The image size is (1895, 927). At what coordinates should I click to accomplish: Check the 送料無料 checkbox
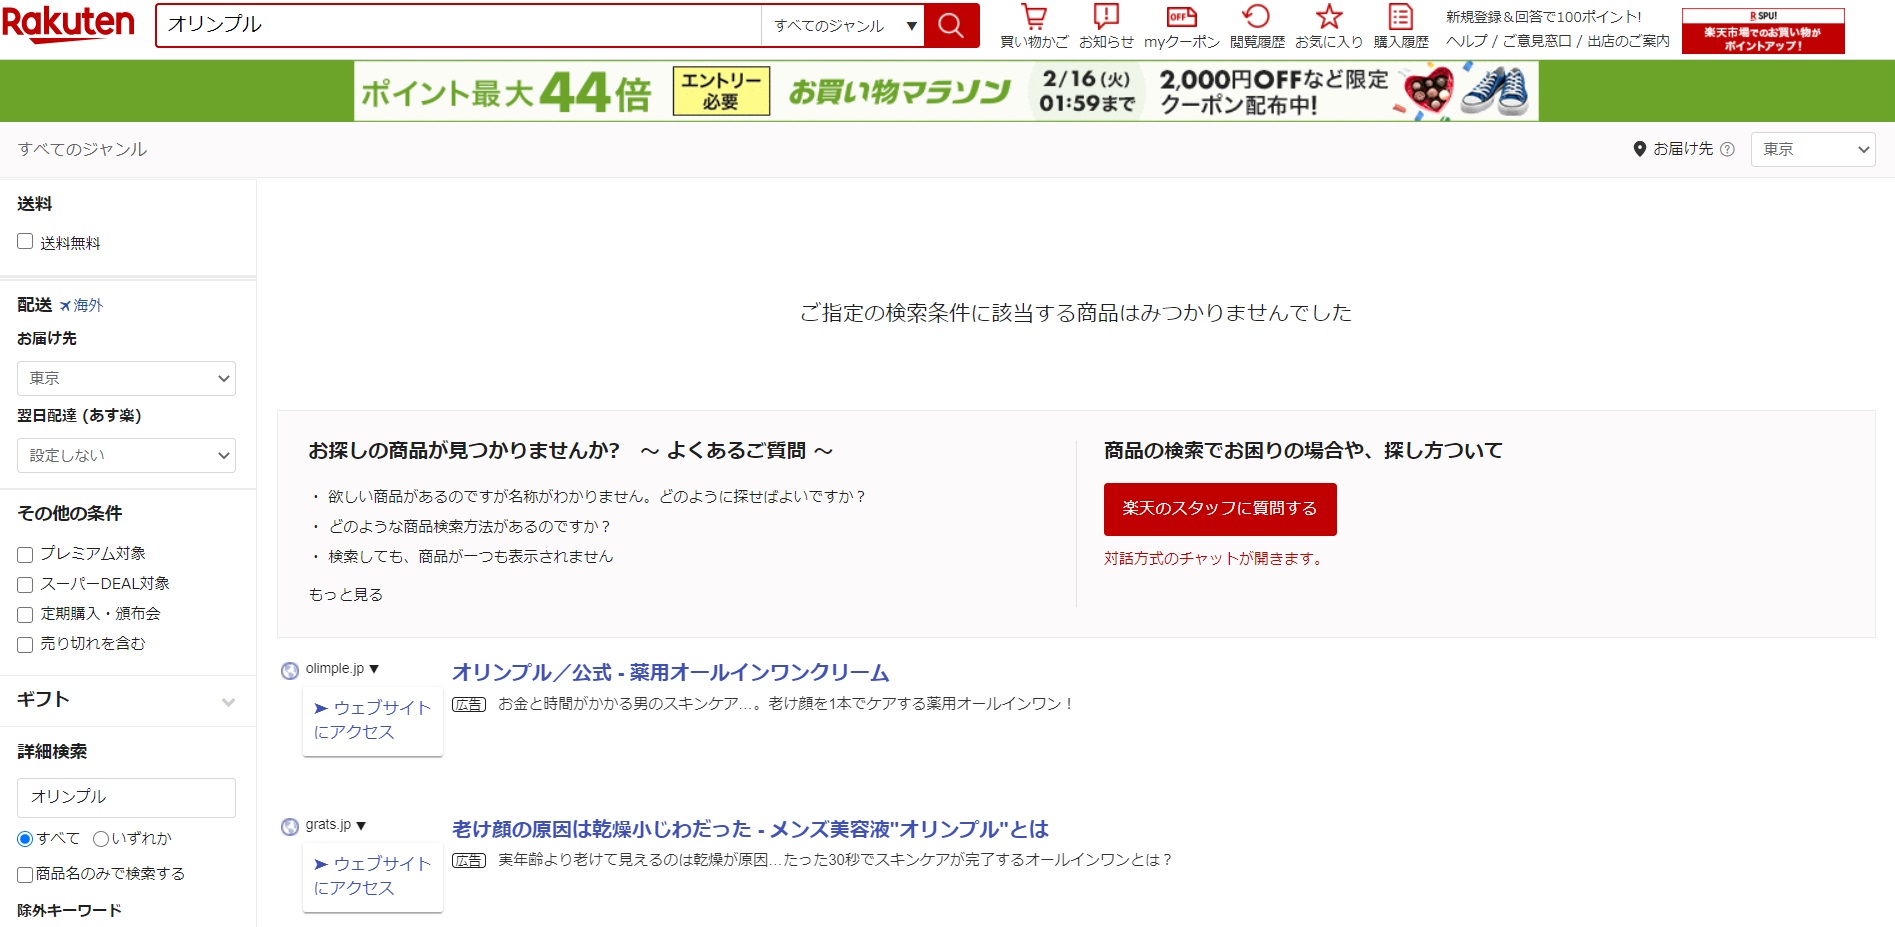pyautogui.click(x=25, y=241)
